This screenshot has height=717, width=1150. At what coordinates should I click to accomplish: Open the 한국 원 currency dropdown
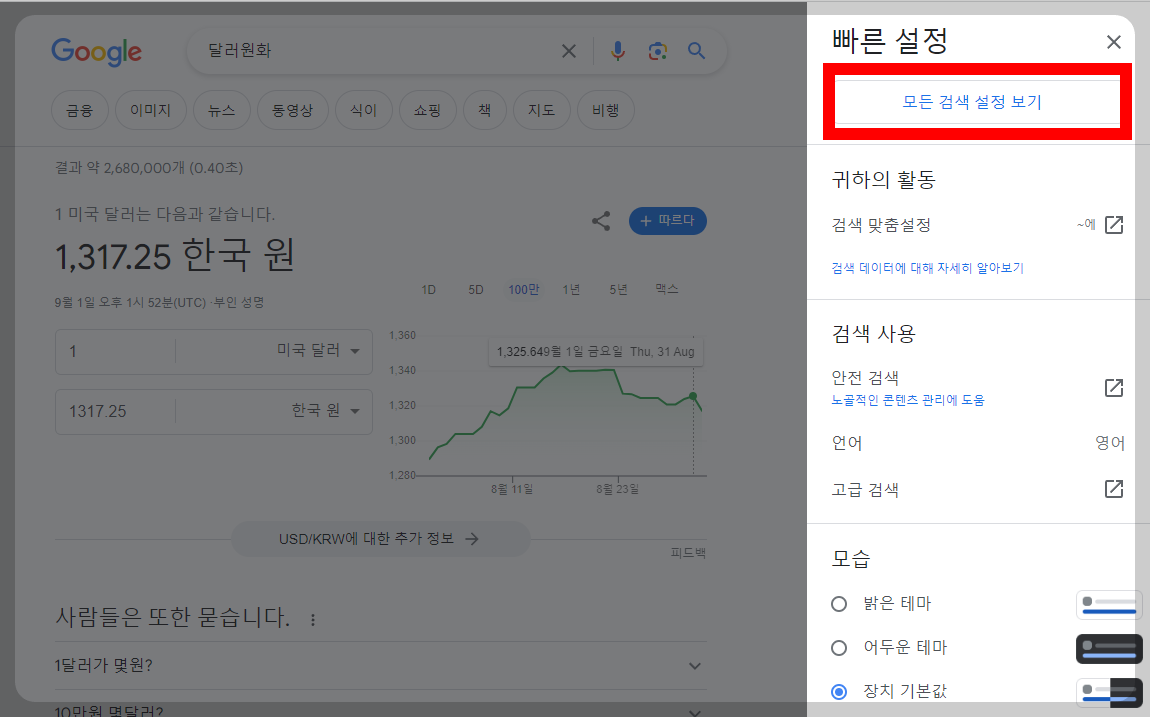tap(355, 411)
